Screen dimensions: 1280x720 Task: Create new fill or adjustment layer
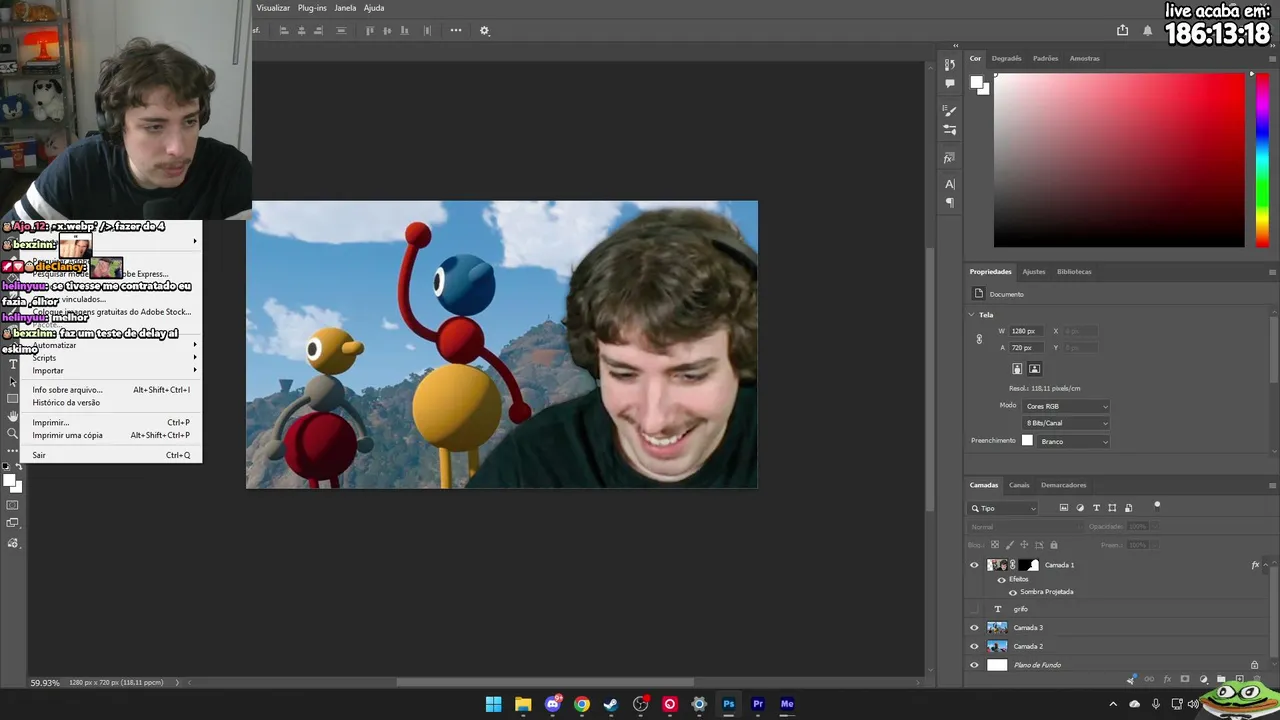click(1203, 680)
